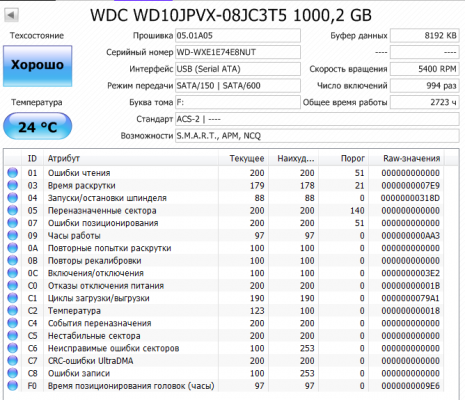Sort by the ID column header

point(32,158)
